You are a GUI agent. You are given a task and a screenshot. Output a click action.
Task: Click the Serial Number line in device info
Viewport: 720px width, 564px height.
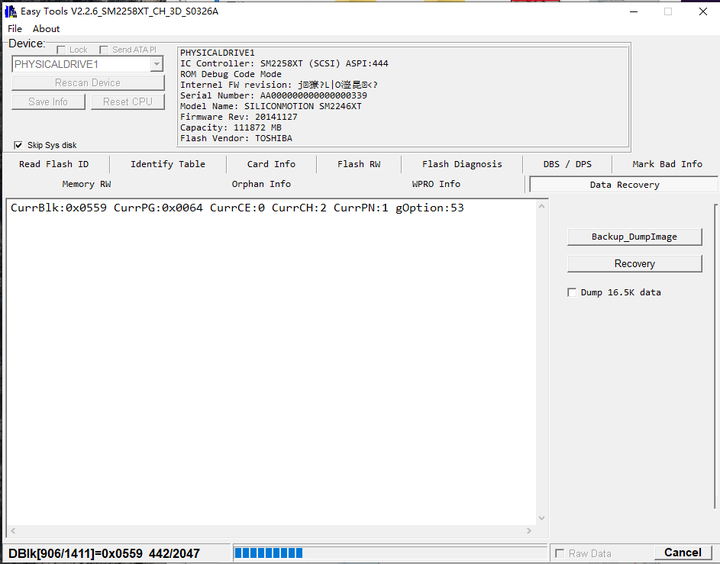[273, 96]
